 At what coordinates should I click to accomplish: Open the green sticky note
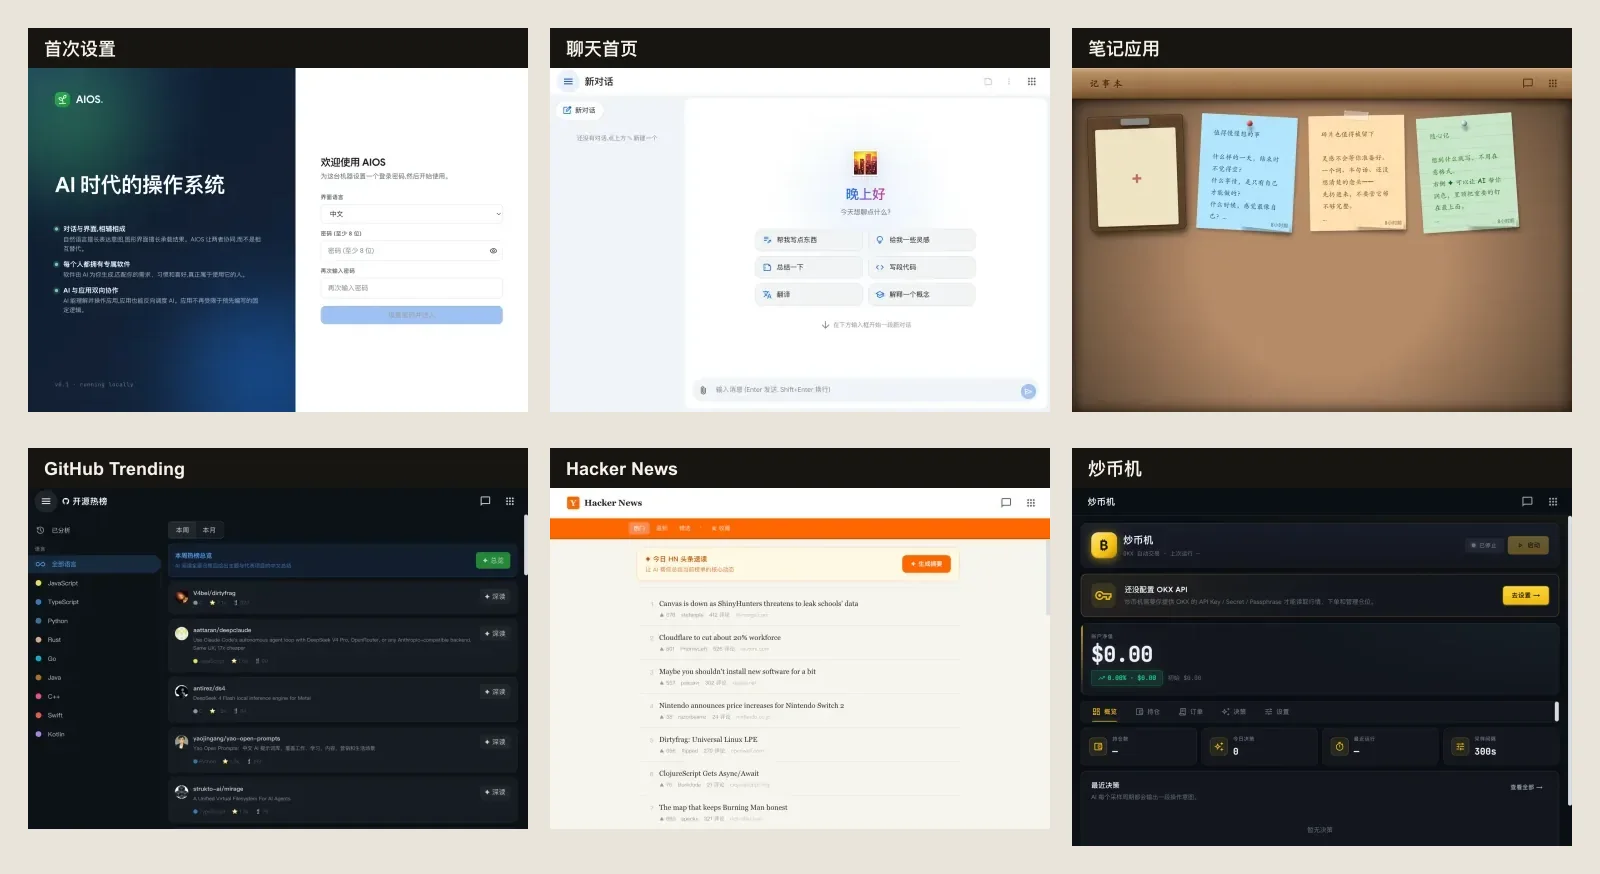(x=1468, y=171)
